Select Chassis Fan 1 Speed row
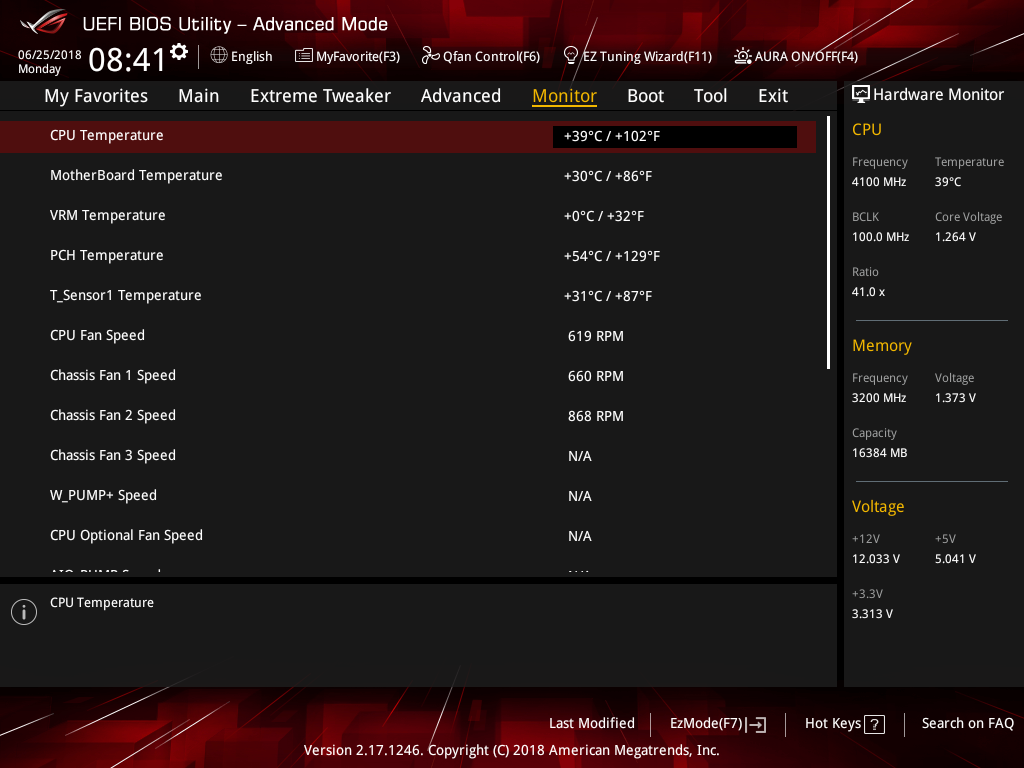This screenshot has height=768, width=1024. (408, 376)
